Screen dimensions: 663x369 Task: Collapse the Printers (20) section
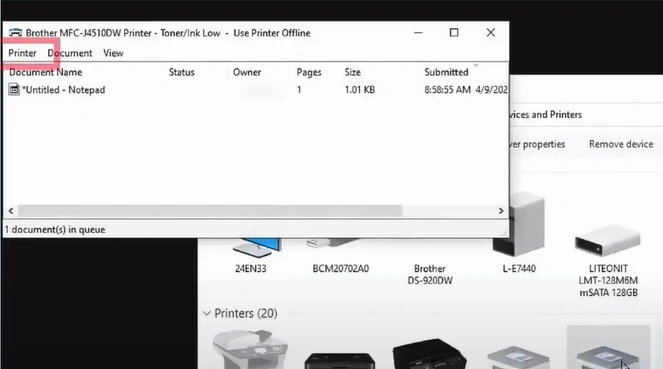point(207,314)
